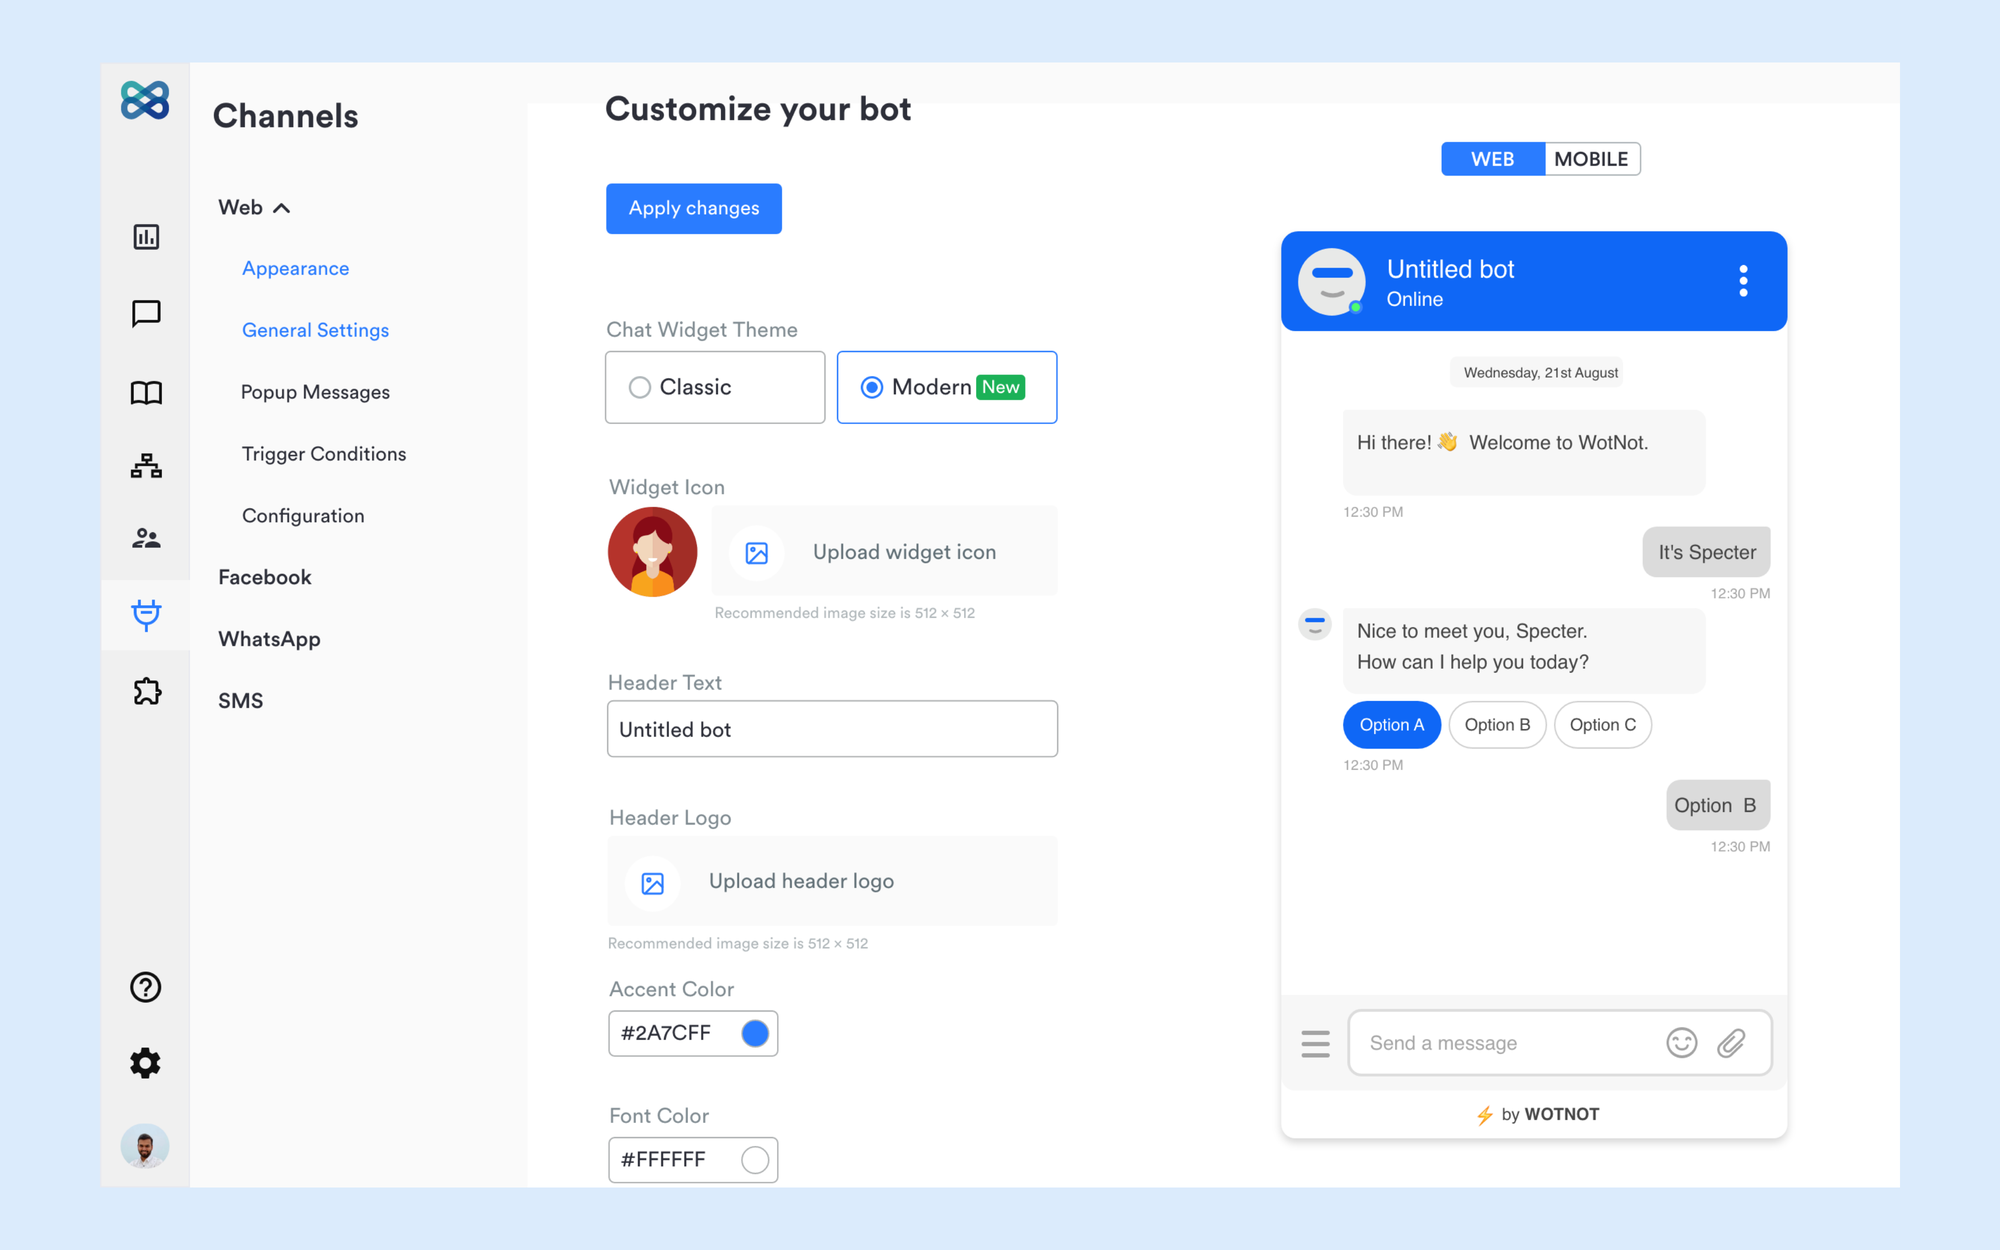Toggle Web channel section collapse
This screenshot has height=1250, width=2000.
282,206
